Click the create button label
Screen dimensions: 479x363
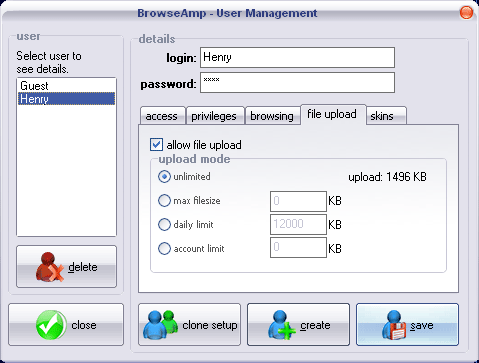(x=315, y=325)
